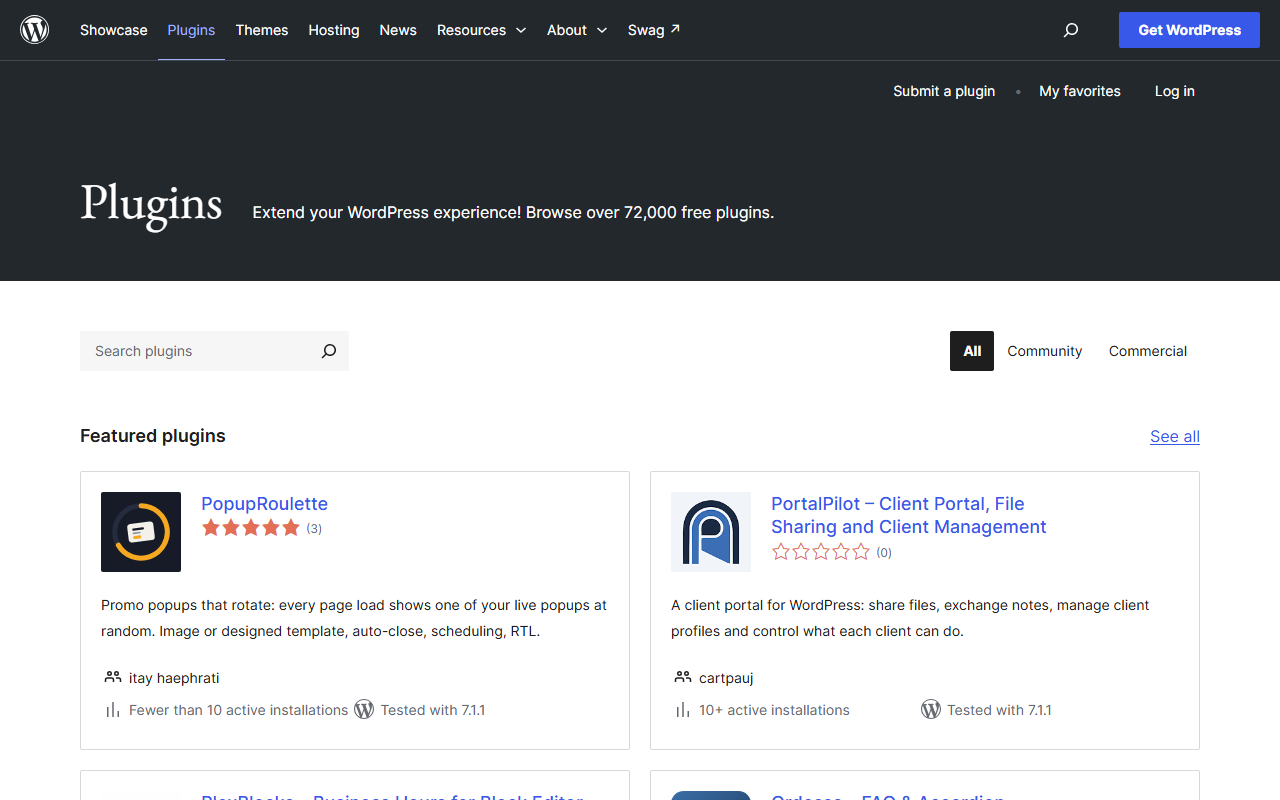Viewport: 1280px width, 800px height.
Task: Click "10+ active installations" text
Action: tap(774, 710)
